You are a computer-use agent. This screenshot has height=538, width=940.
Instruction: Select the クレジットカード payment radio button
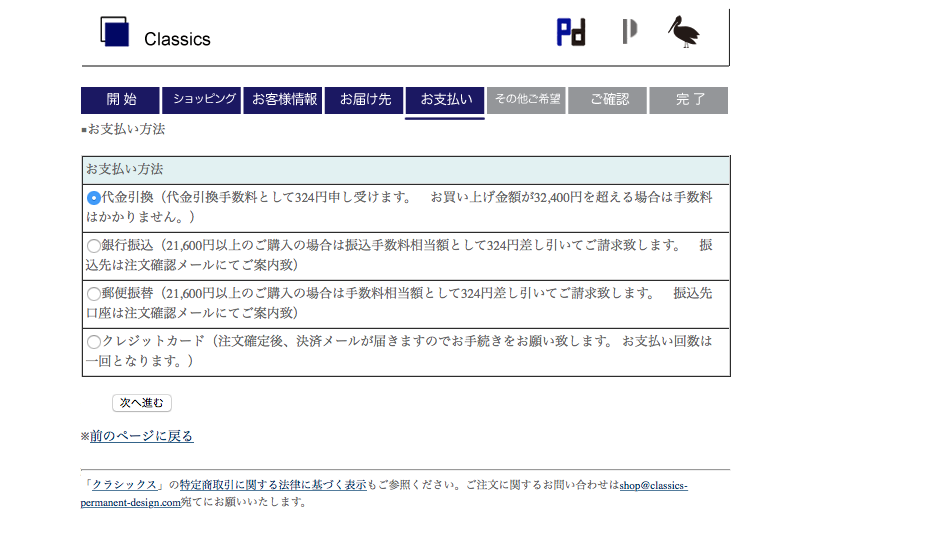(x=94, y=342)
